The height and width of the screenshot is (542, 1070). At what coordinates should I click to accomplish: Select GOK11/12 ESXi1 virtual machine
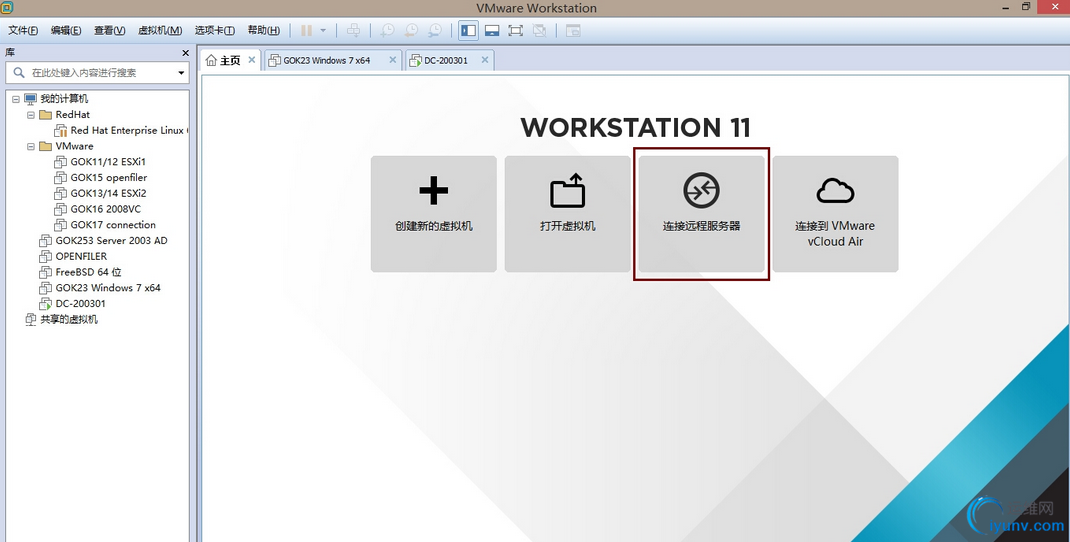click(108, 162)
